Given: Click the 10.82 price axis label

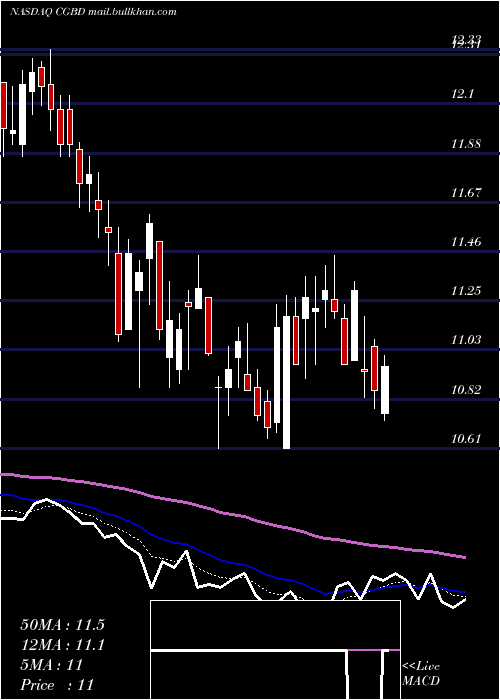Looking at the screenshot, I should tap(466, 390).
